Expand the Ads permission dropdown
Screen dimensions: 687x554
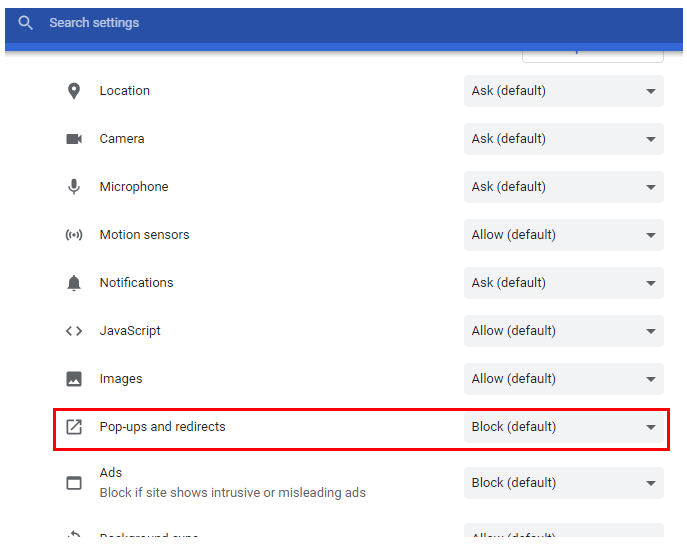tap(563, 483)
